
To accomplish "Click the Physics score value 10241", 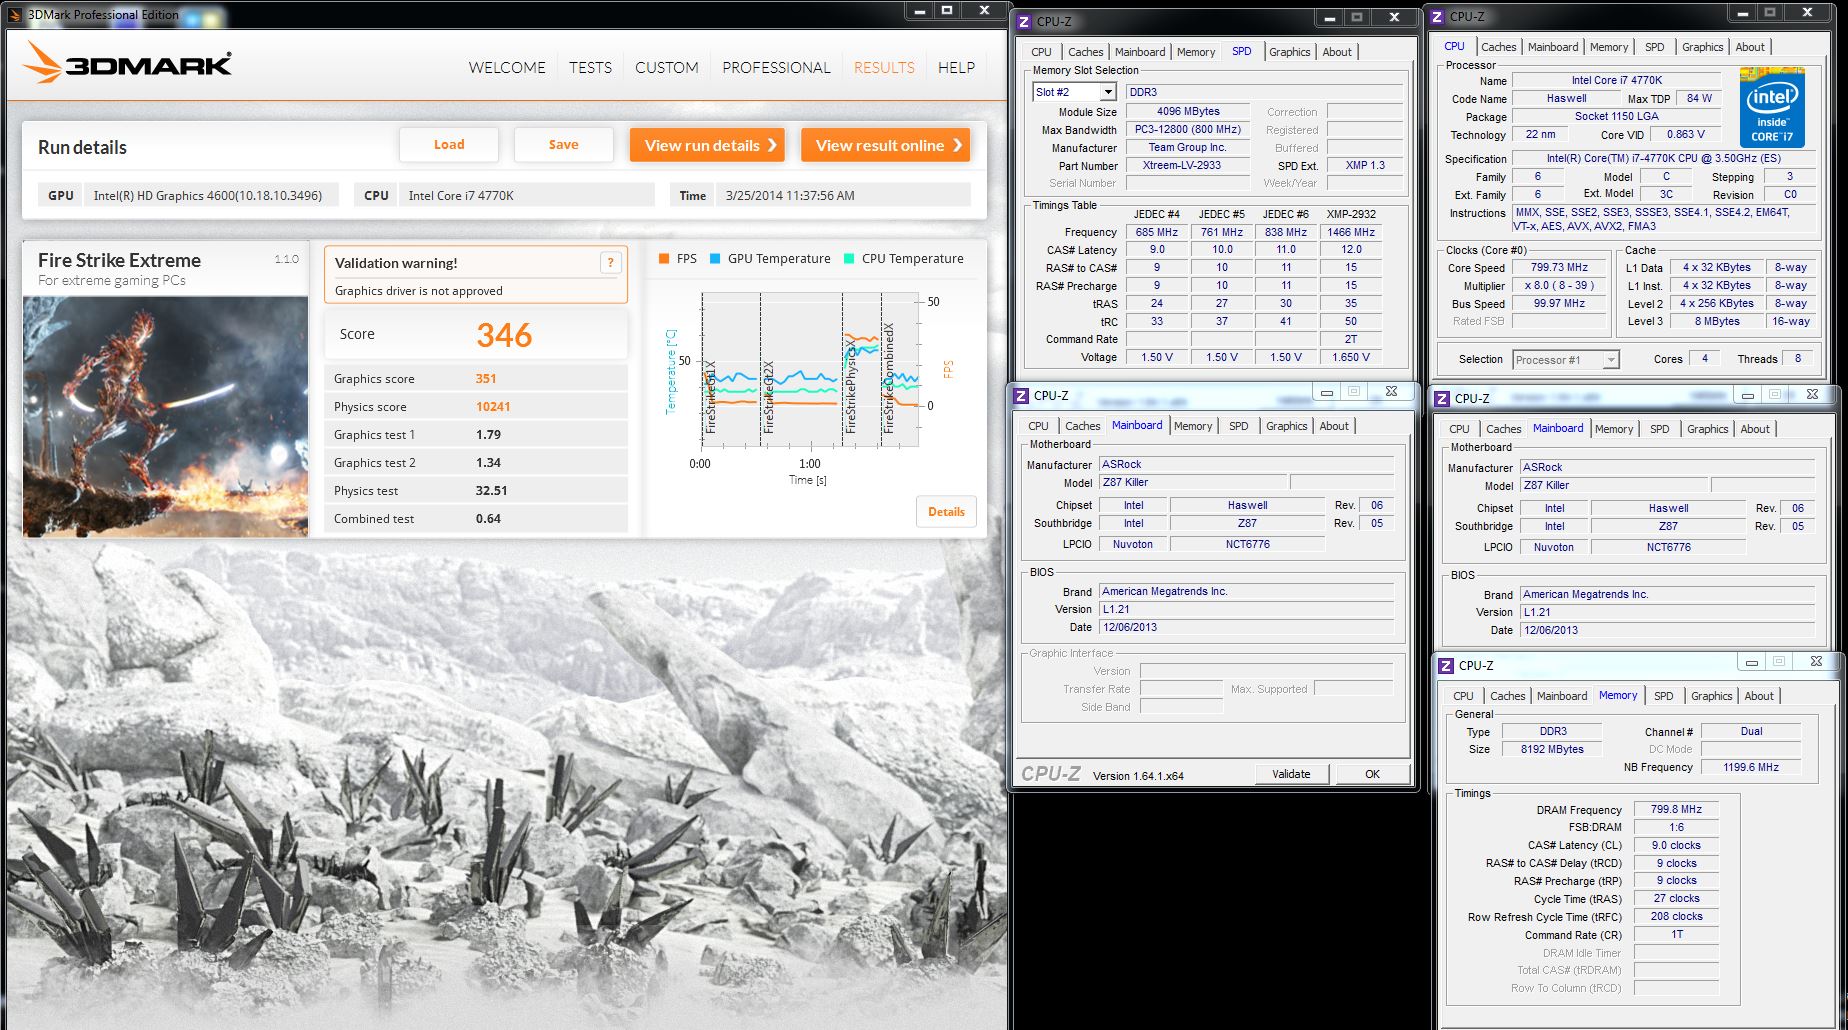I will [493, 407].
